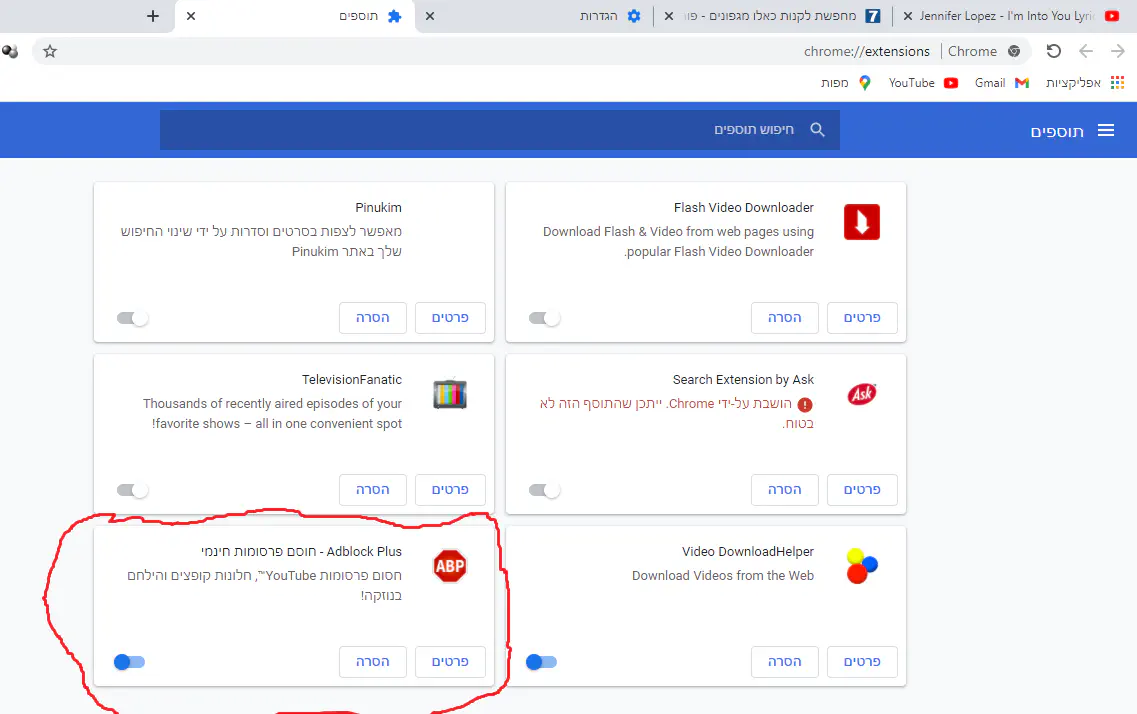Click the extensions search field
This screenshot has width=1137, height=714.
(x=500, y=130)
